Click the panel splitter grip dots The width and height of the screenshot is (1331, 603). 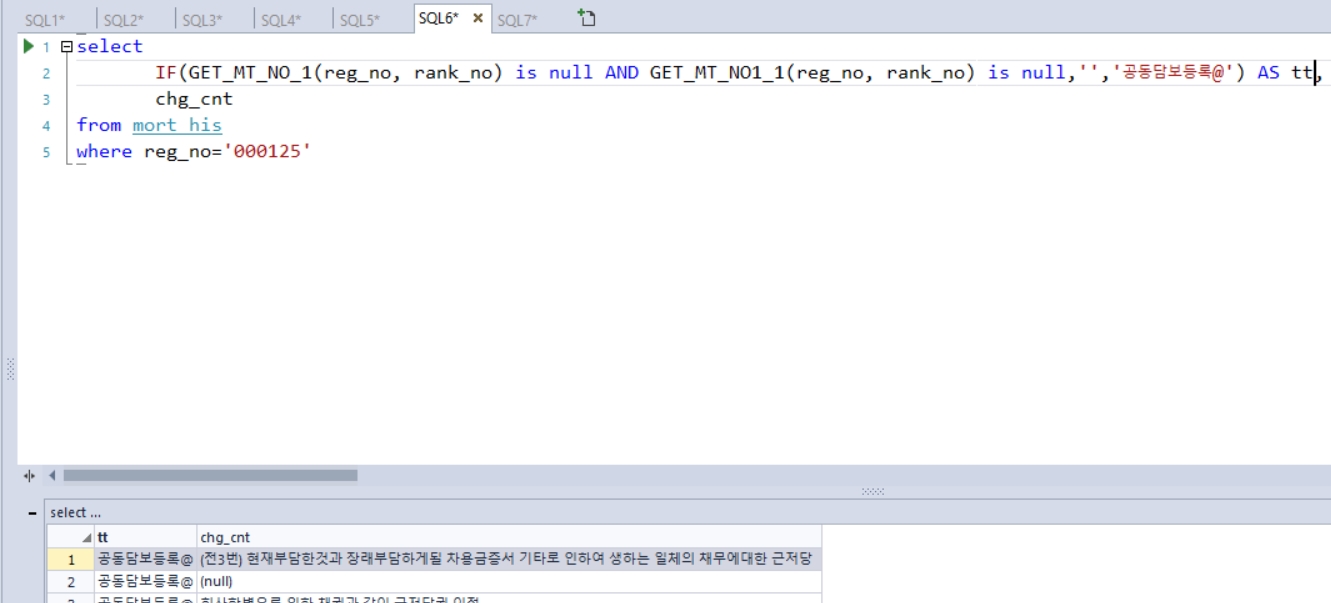tap(873, 491)
